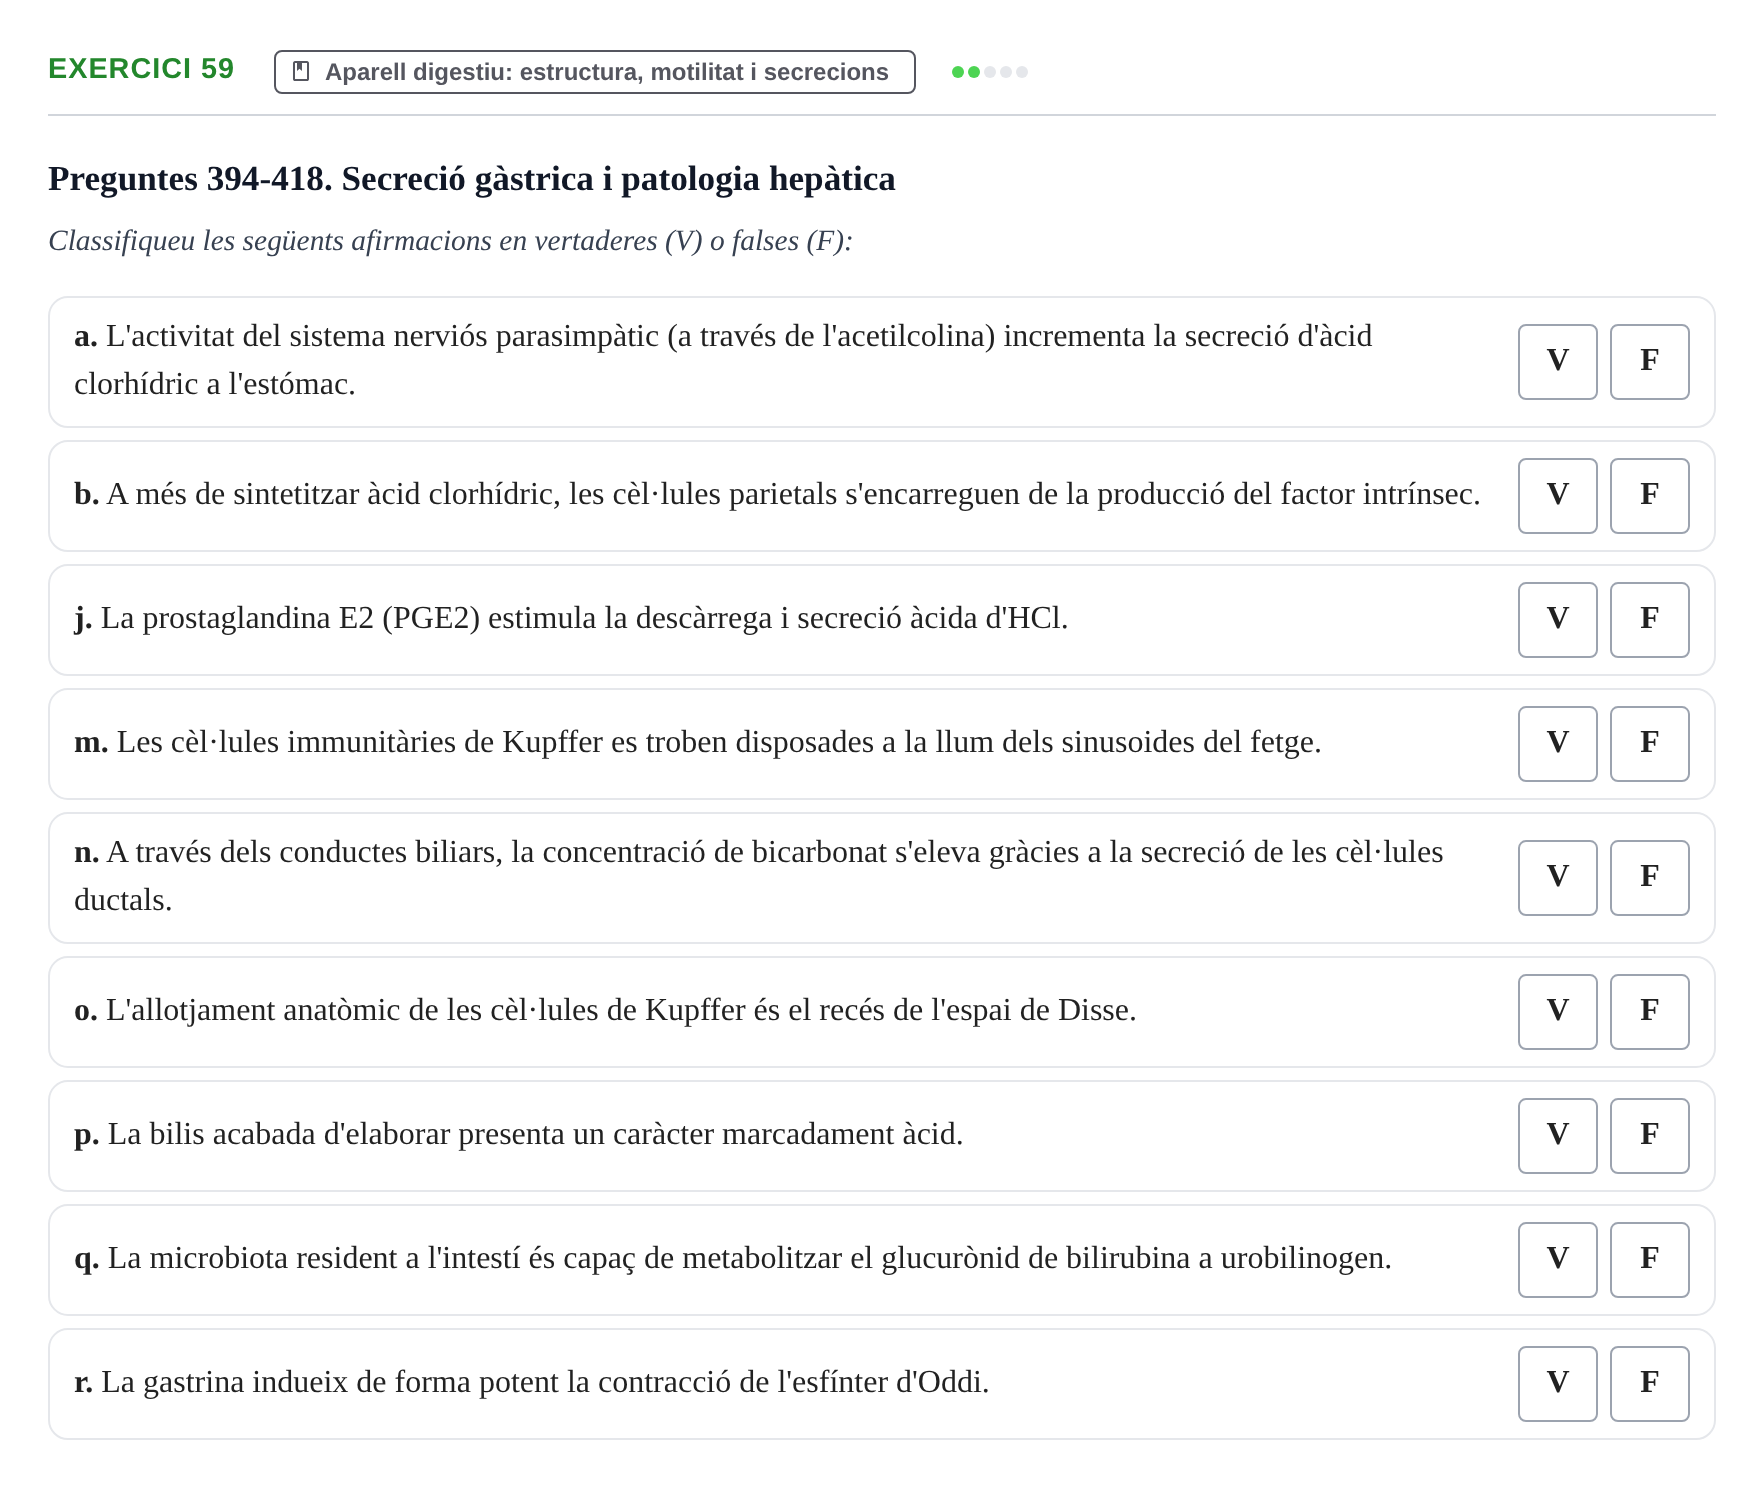Screen dimensions: 1764x1490
Task: Click the book icon in topic tag
Action: [x=301, y=72]
